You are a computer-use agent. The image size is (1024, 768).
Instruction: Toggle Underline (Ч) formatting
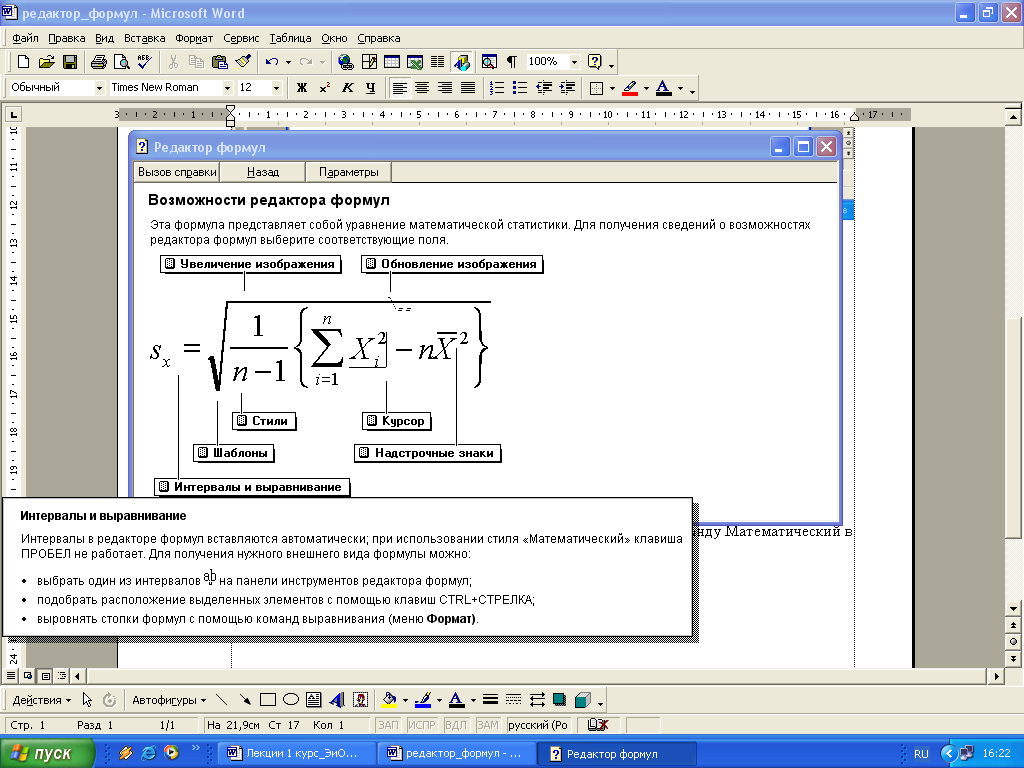(x=371, y=88)
